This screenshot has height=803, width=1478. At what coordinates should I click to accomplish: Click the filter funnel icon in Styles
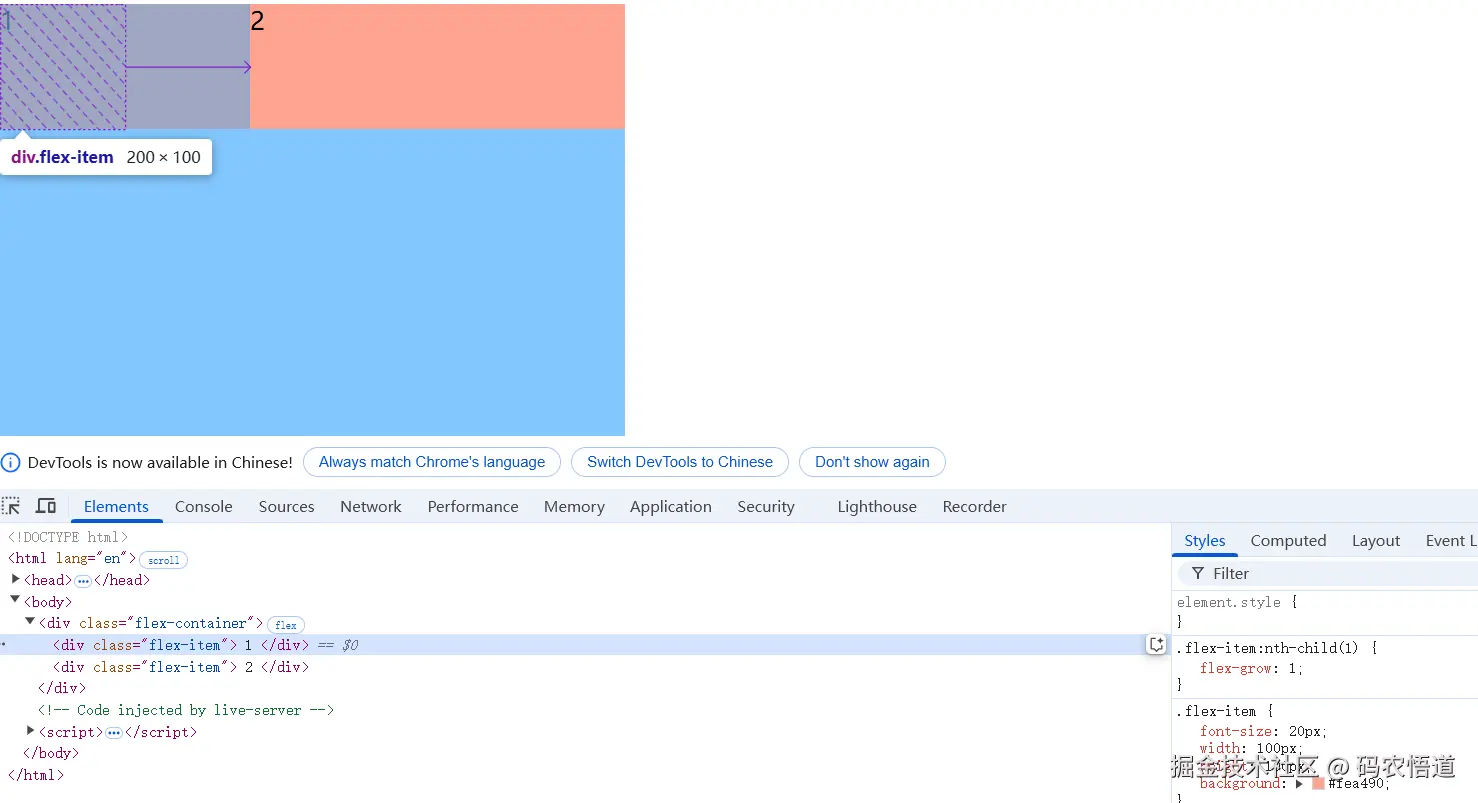1197,573
